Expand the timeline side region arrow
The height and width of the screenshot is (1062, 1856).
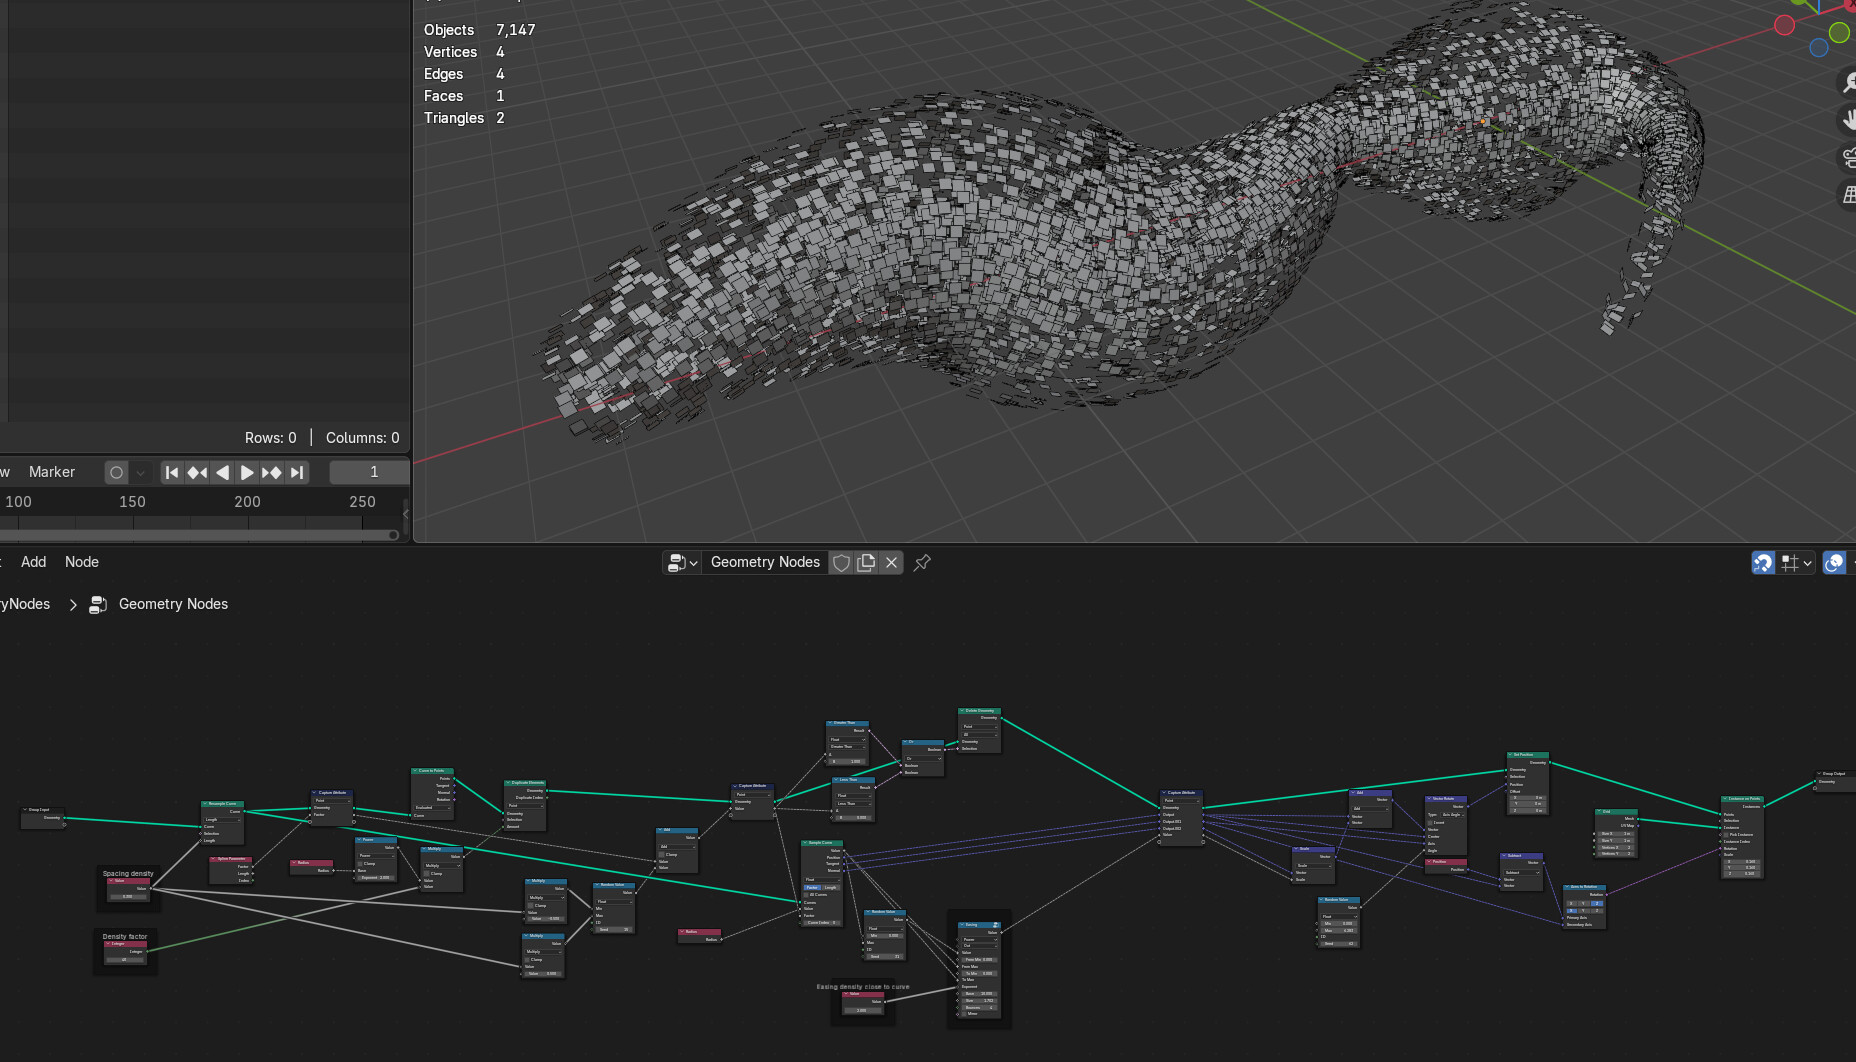(406, 514)
